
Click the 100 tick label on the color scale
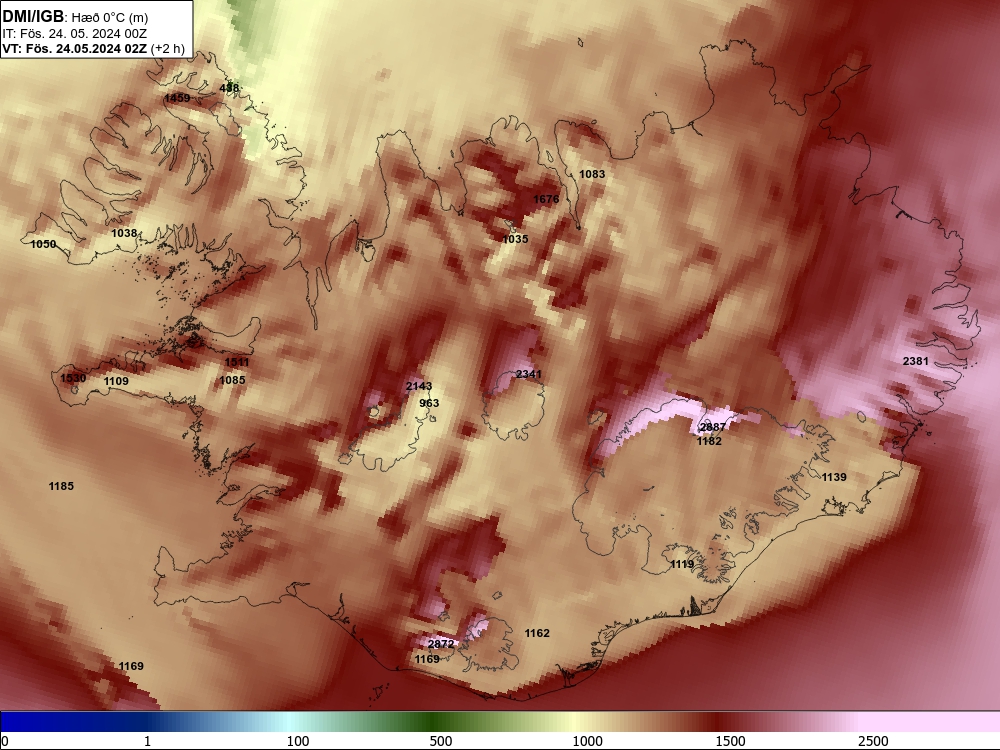point(298,741)
